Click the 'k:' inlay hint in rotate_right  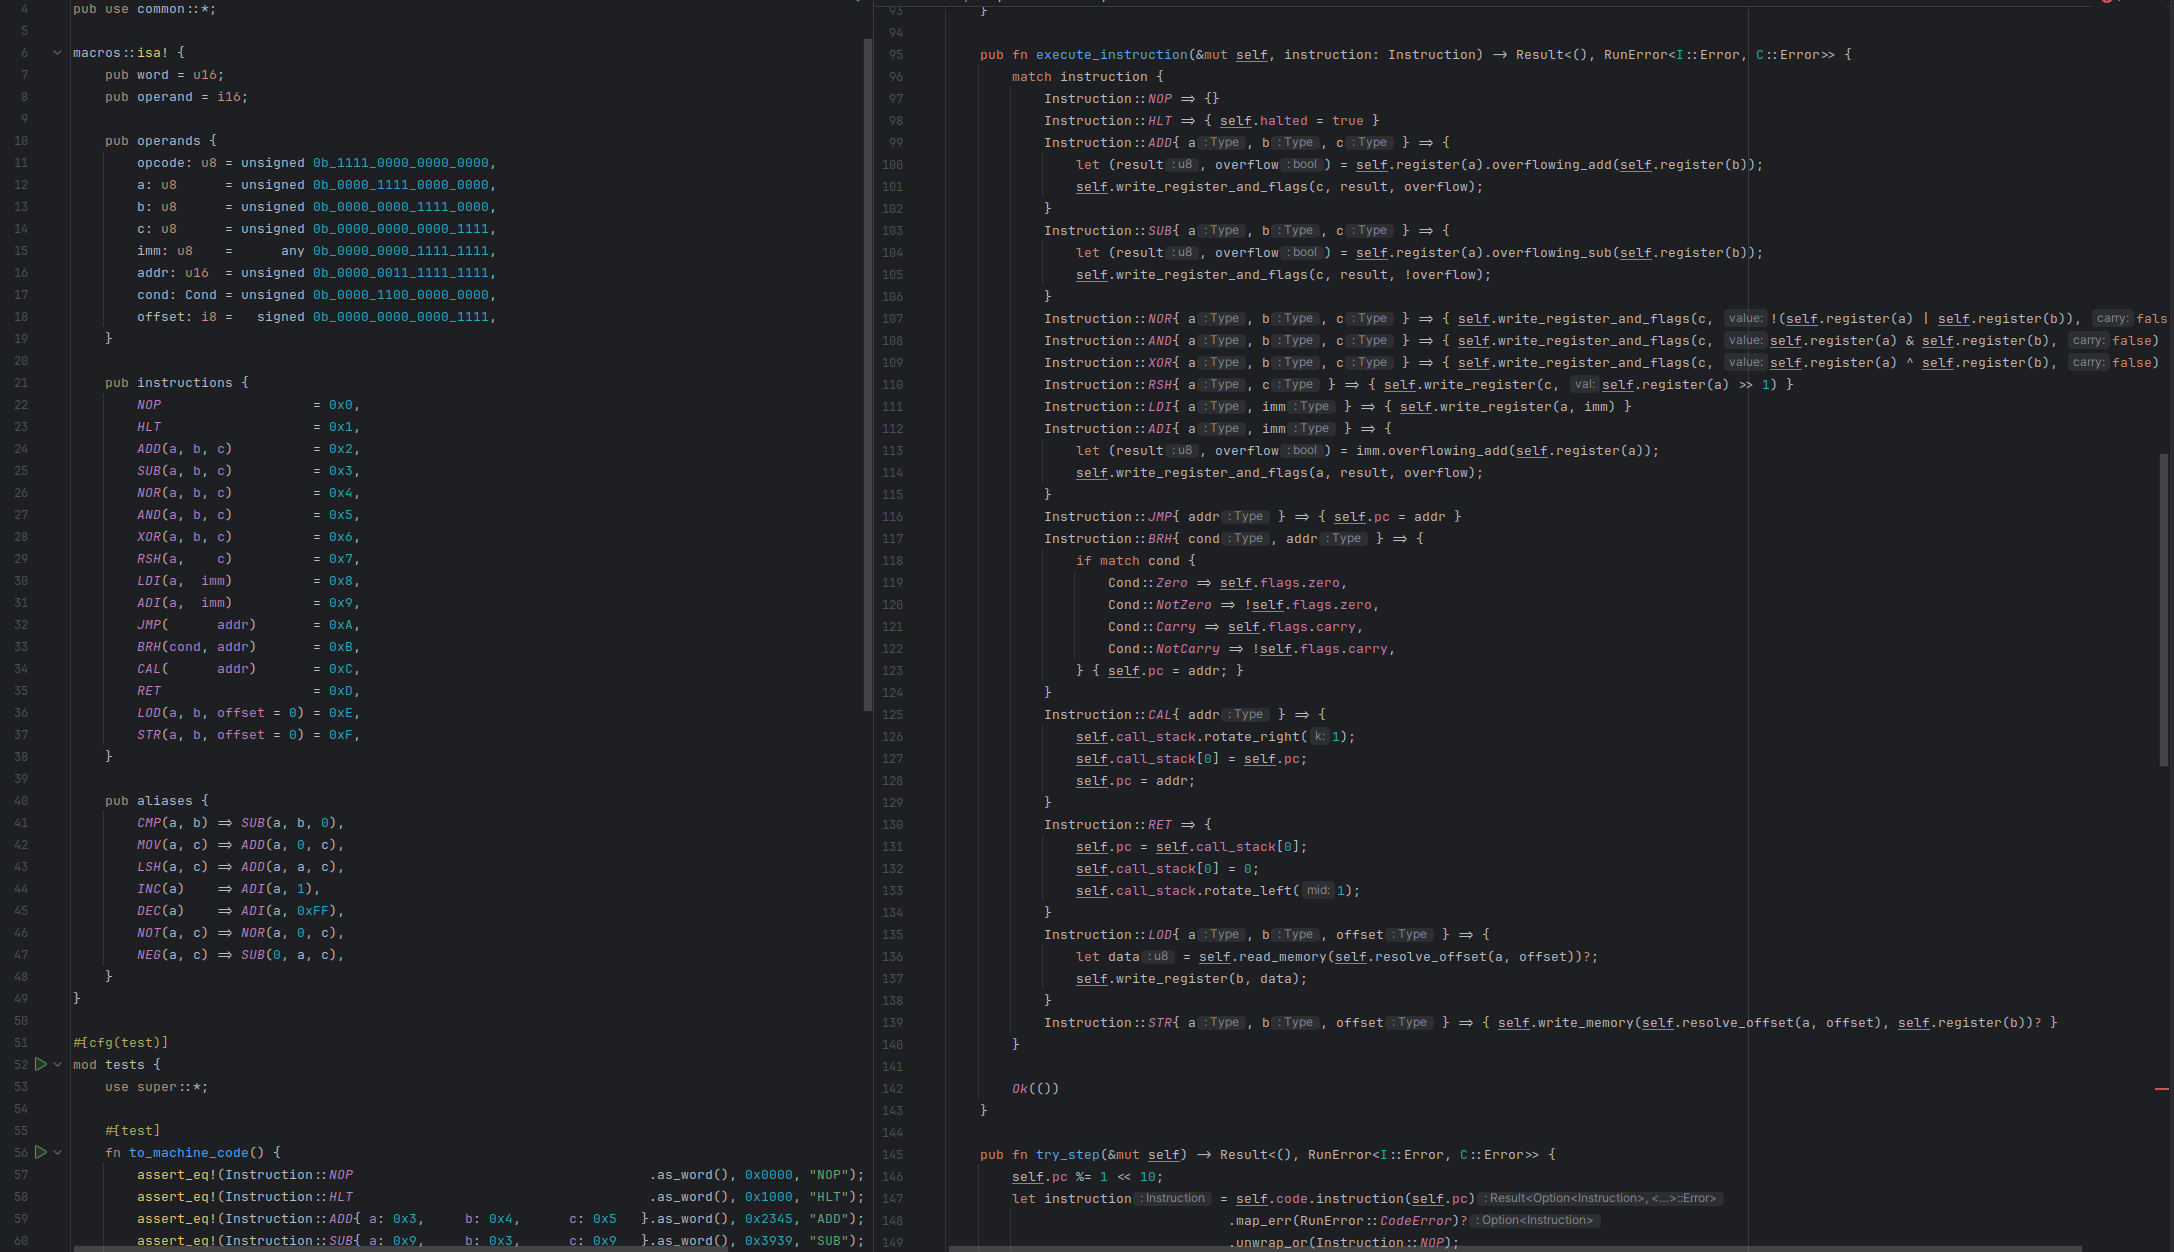coord(1319,737)
